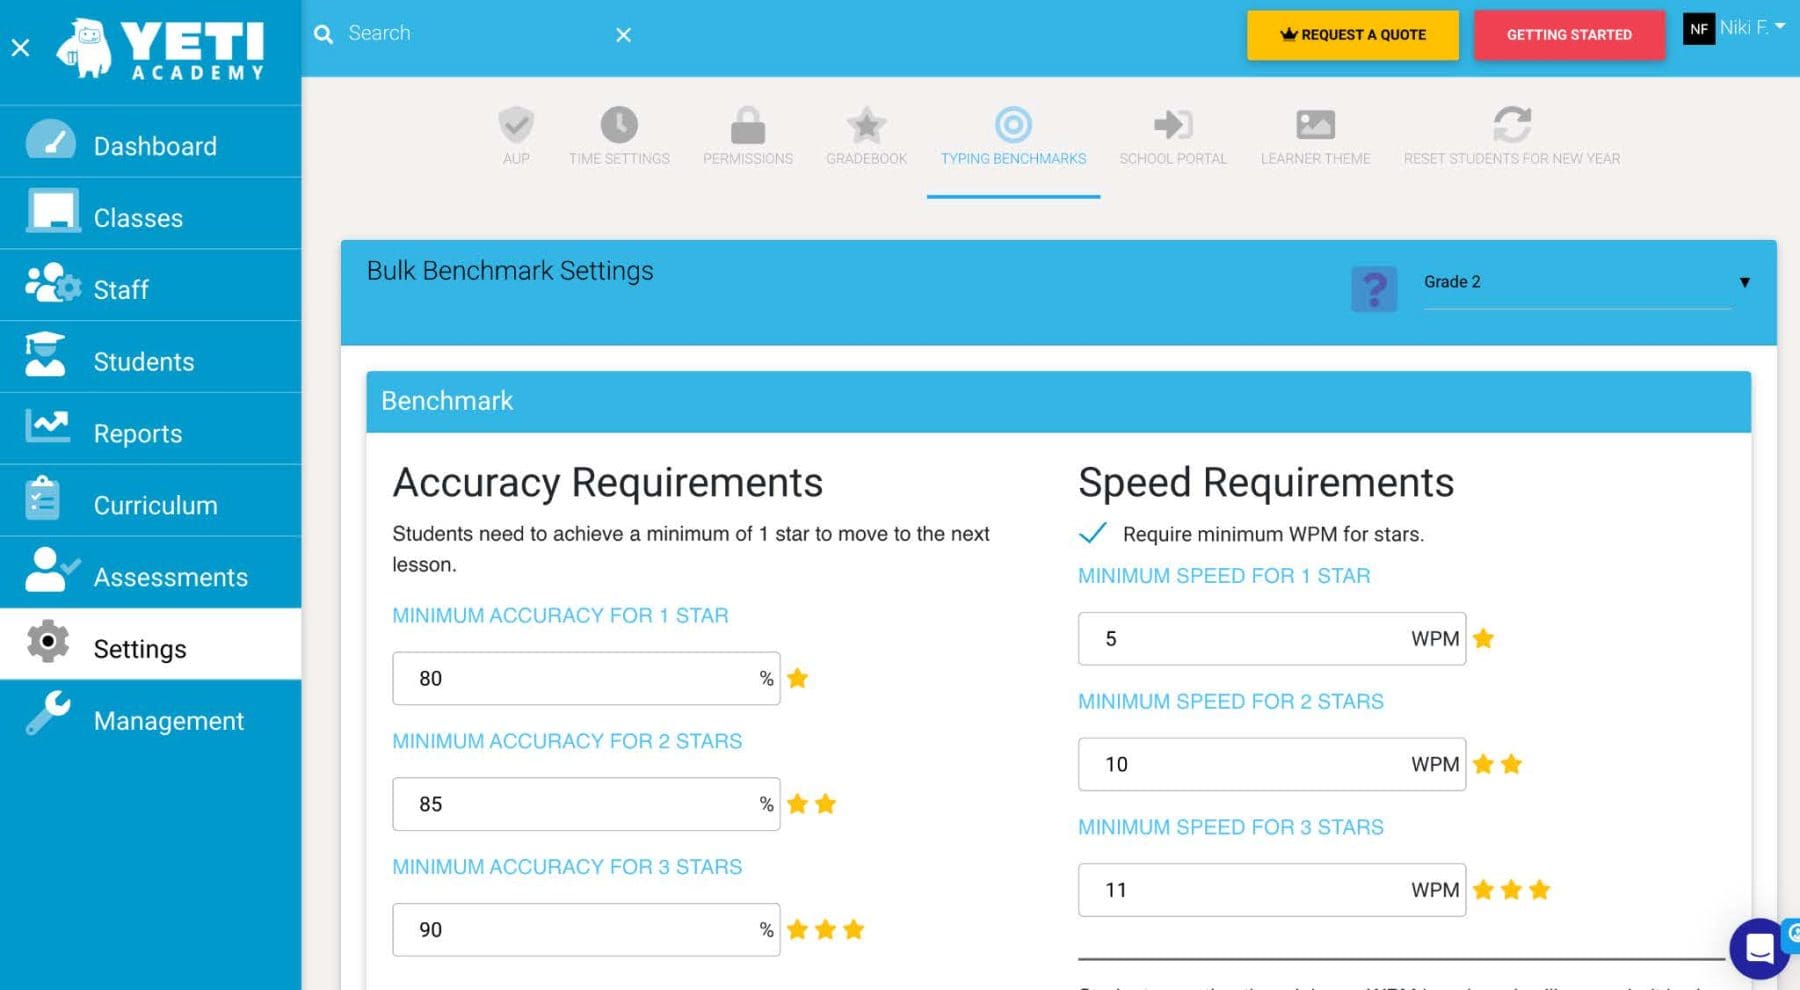Open the Learner Theme picture icon
Screen dimensions: 1800x990
(x=1315, y=125)
